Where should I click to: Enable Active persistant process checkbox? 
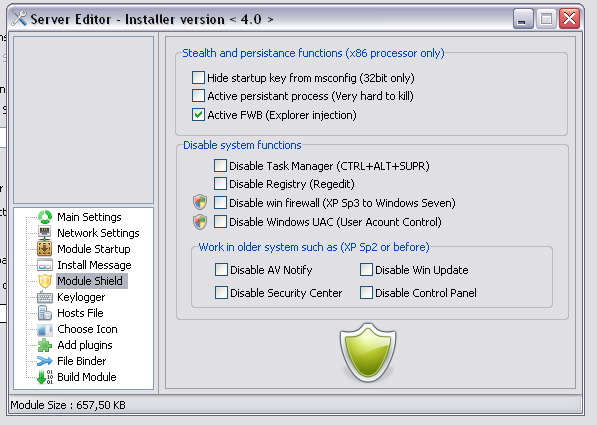pyautogui.click(x=198, y=96)
